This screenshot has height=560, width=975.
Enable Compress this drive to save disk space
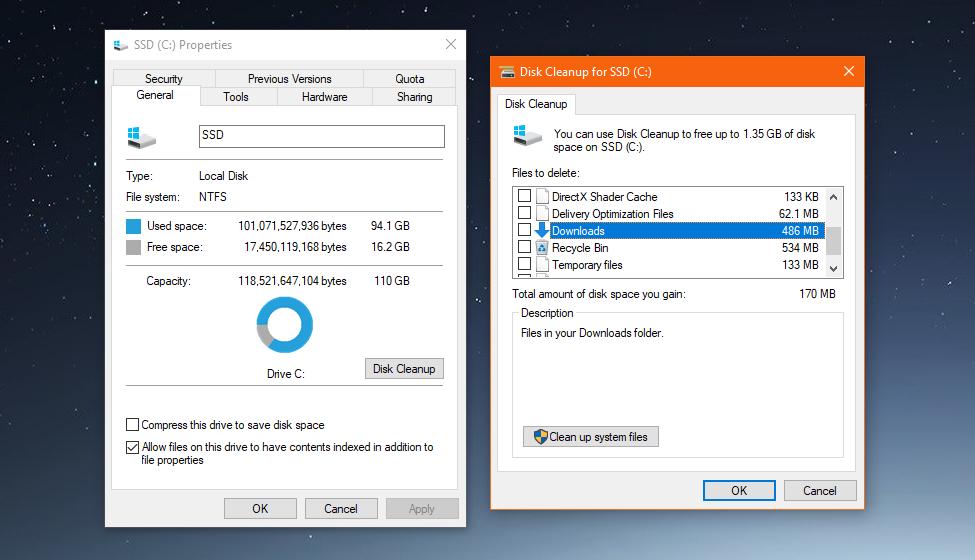point(132,425)
